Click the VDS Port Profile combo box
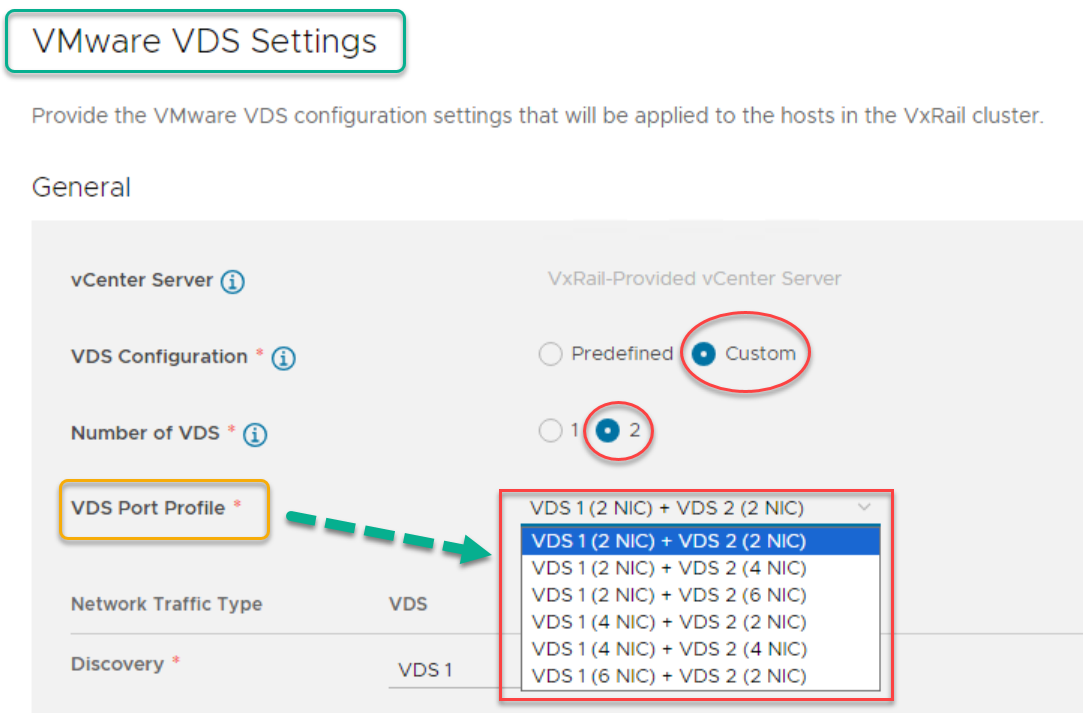Viewport: 1083px width, 713px height. coord(690,508)
